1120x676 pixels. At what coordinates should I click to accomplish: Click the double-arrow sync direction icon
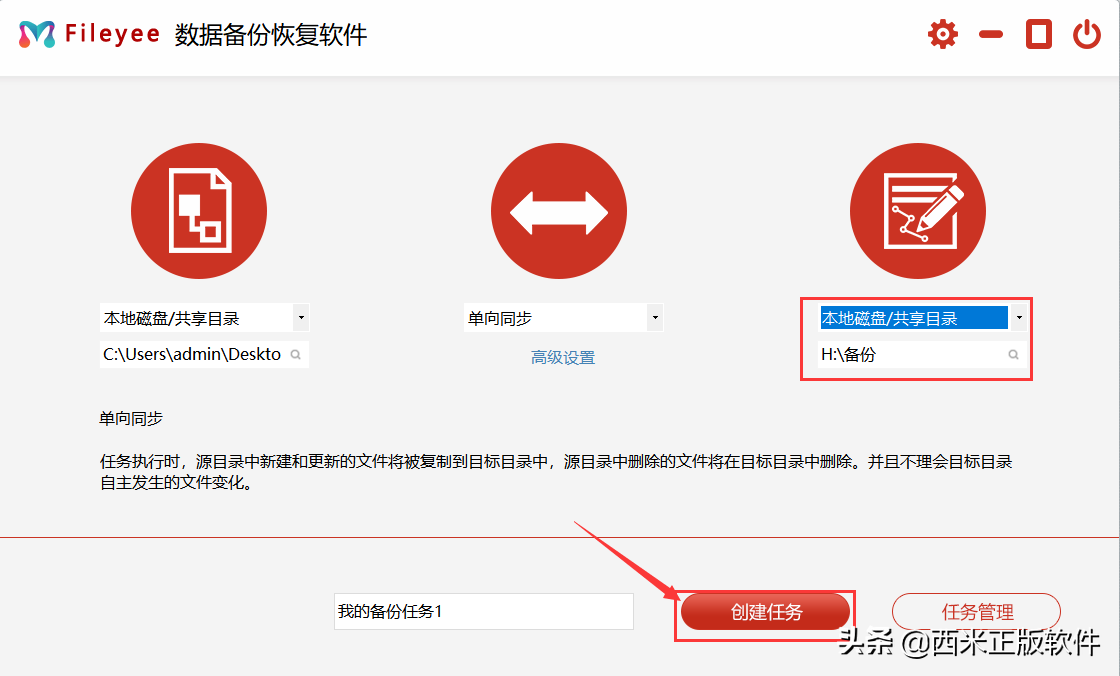[559, 212]
